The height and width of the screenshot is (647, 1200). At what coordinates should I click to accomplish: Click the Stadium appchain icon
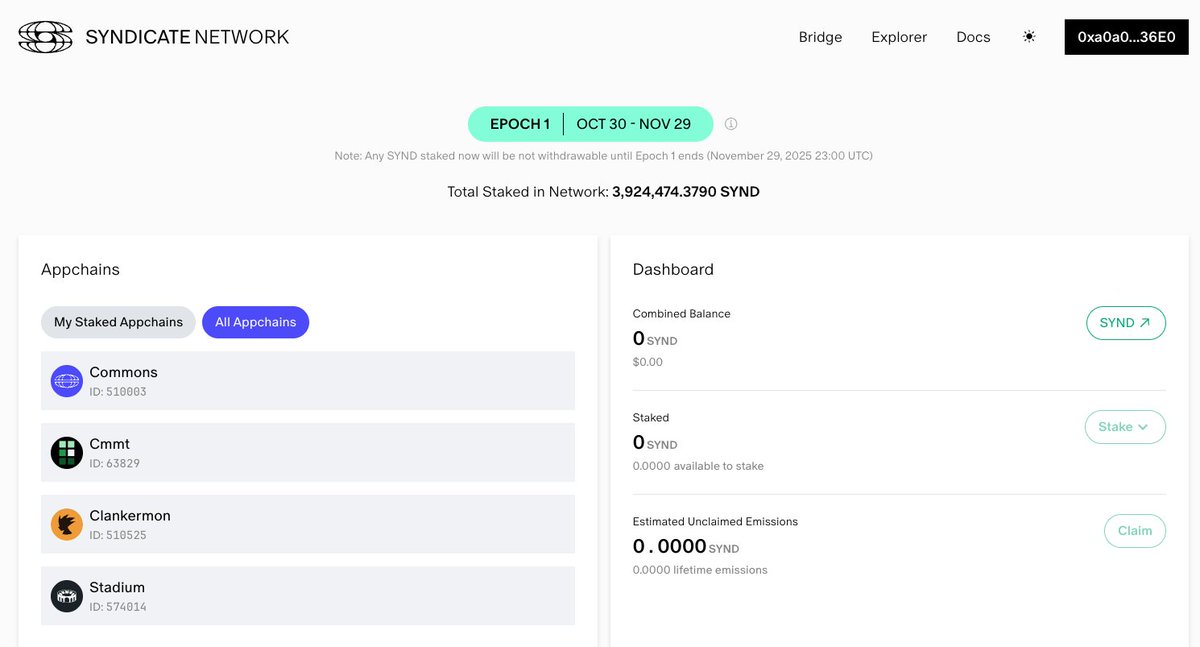coord(67,597)
